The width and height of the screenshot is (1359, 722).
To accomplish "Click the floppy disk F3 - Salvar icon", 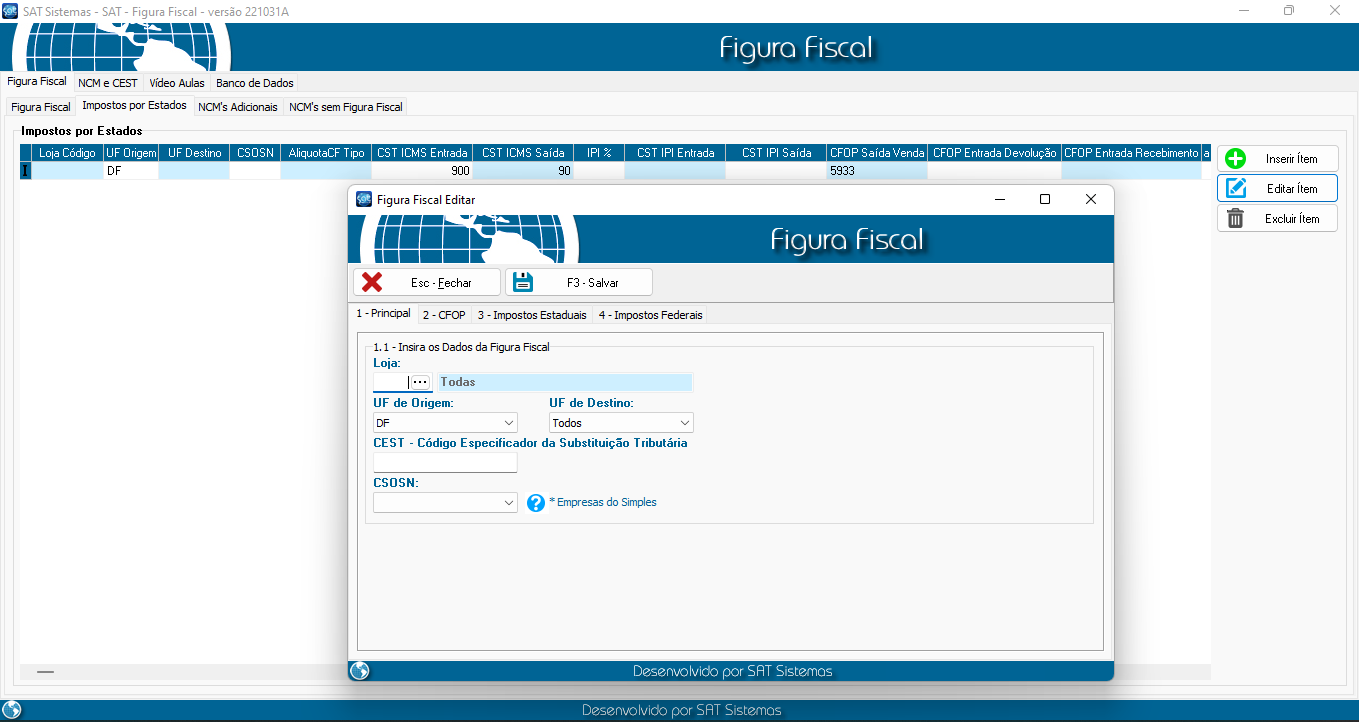I will [523, 282].
